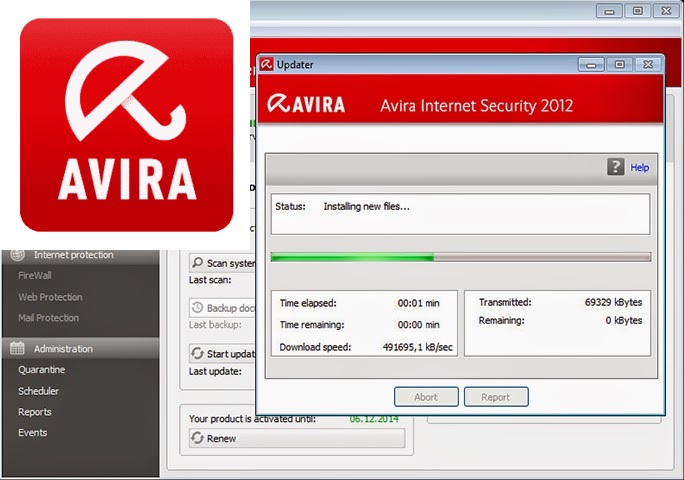Minimize the Updater window

coord(591,65)
